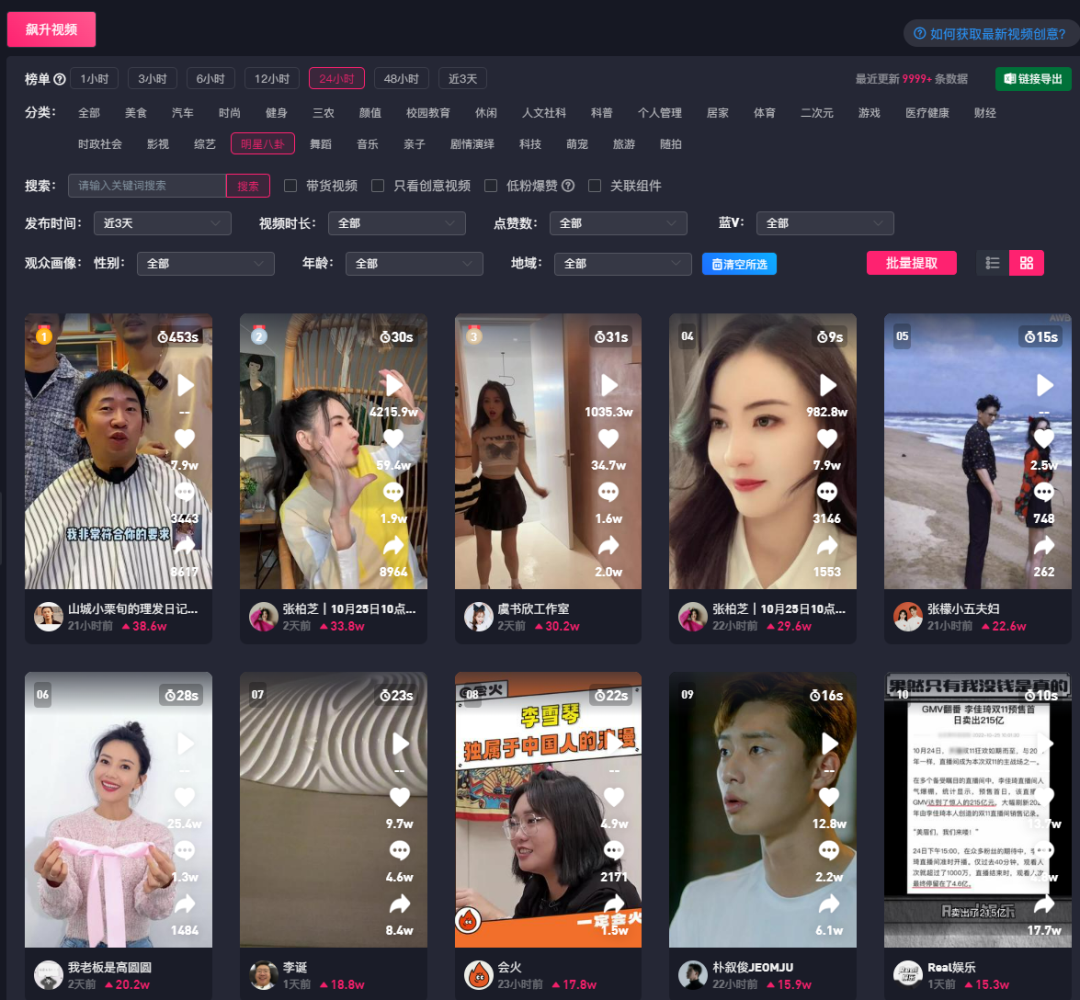Check the 只看创意视频 option

pos(378,186)
